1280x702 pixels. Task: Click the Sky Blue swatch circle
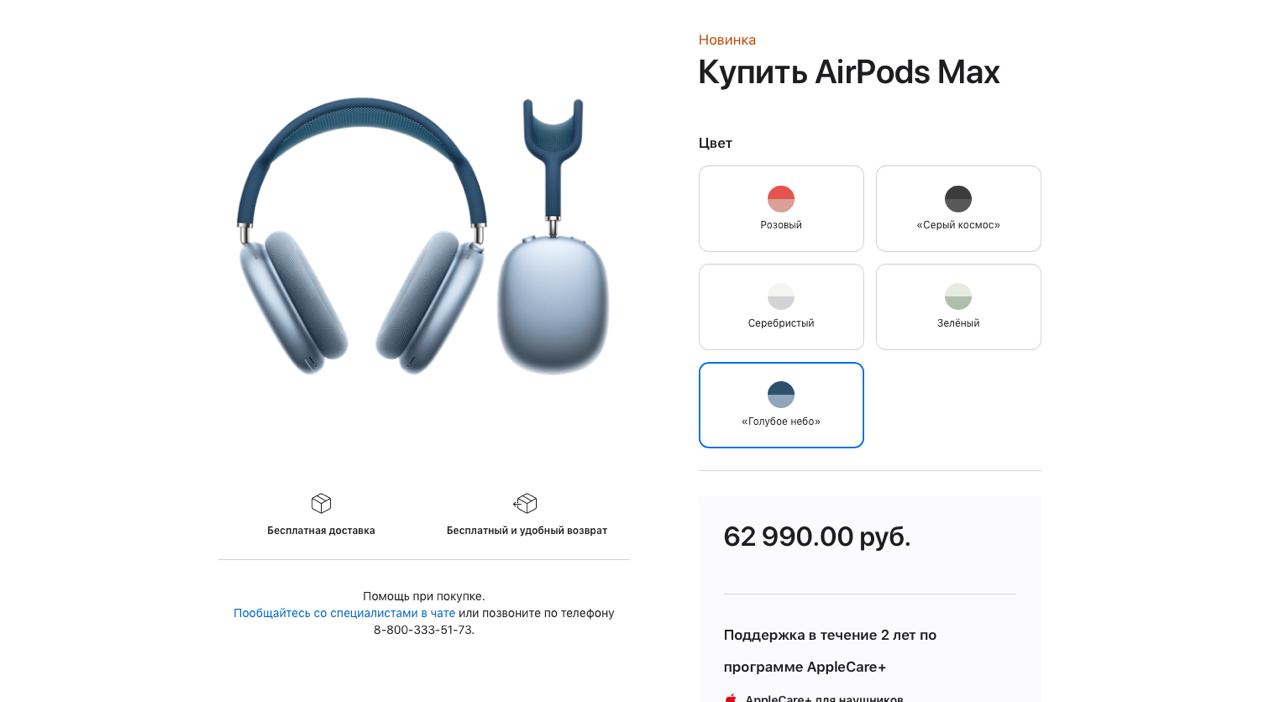tap(781, 394)
